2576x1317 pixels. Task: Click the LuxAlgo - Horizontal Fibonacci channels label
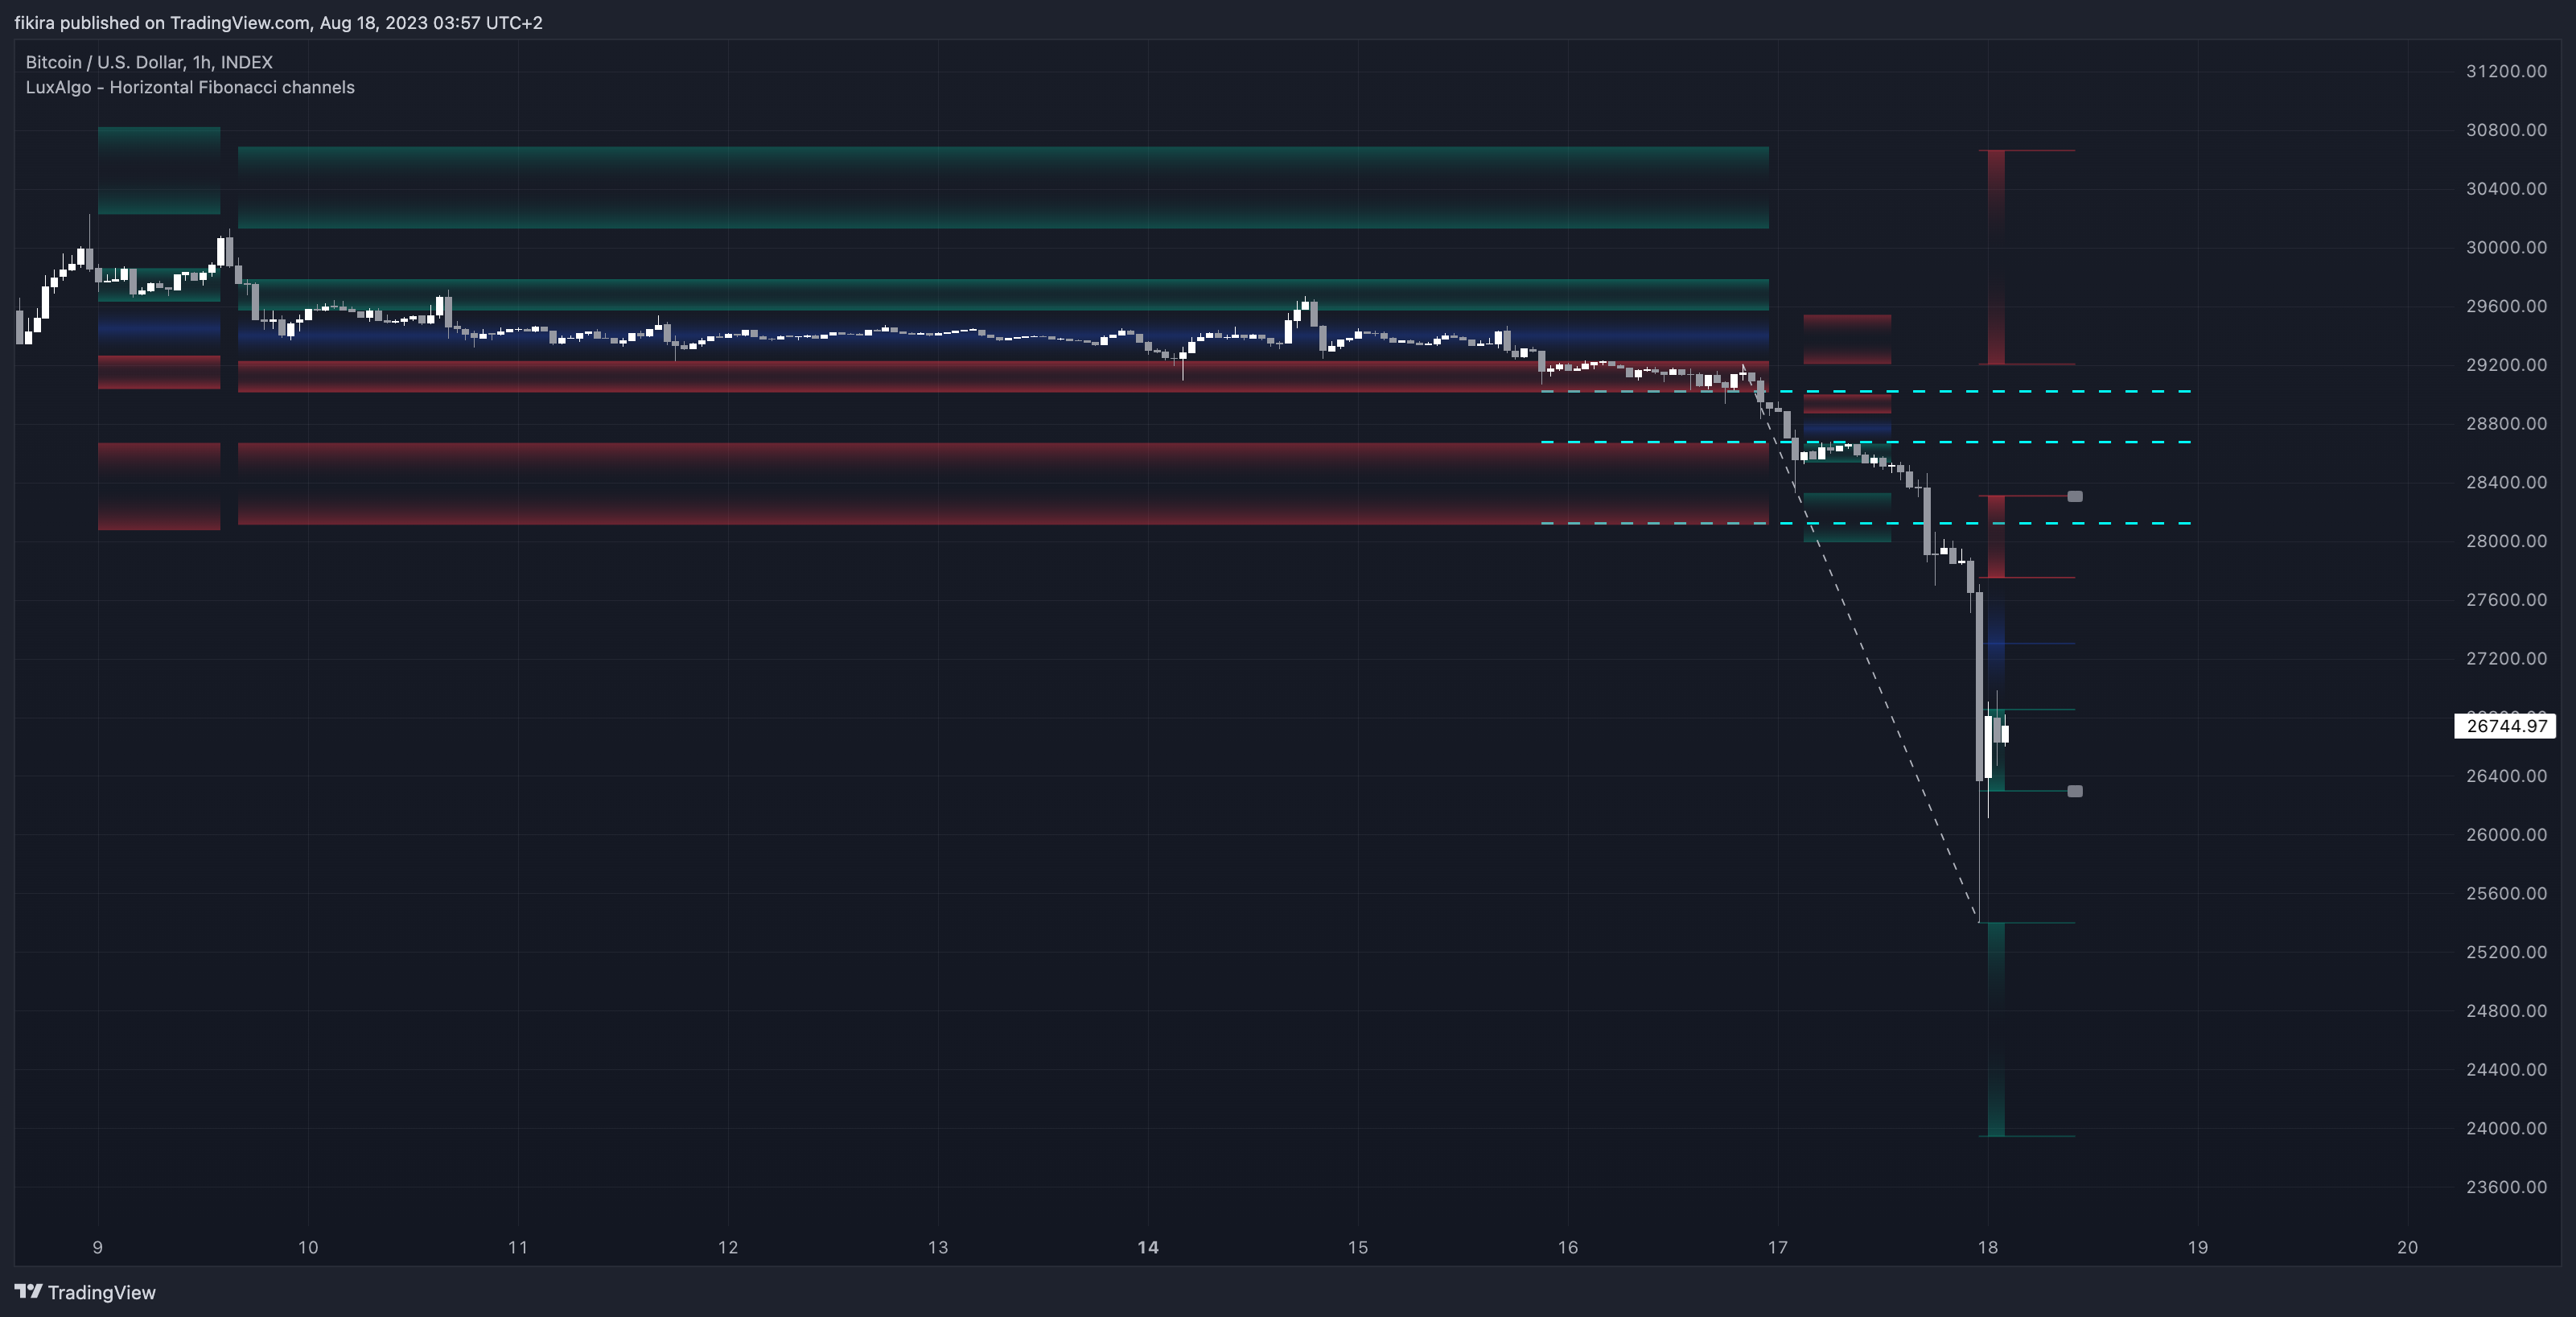(x=190, y=87)
